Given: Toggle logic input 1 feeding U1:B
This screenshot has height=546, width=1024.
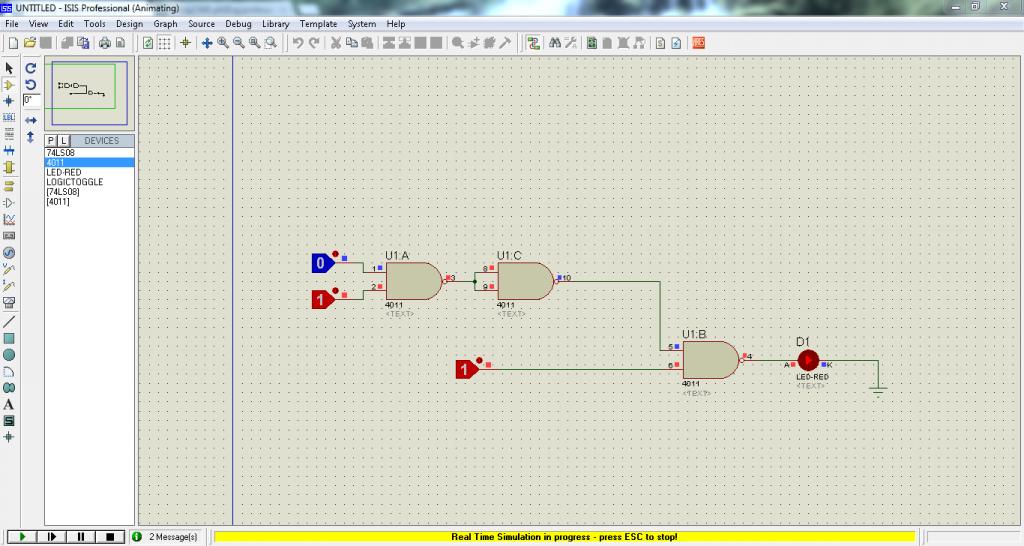Looking at the screenshot, I should click(467, 370).
